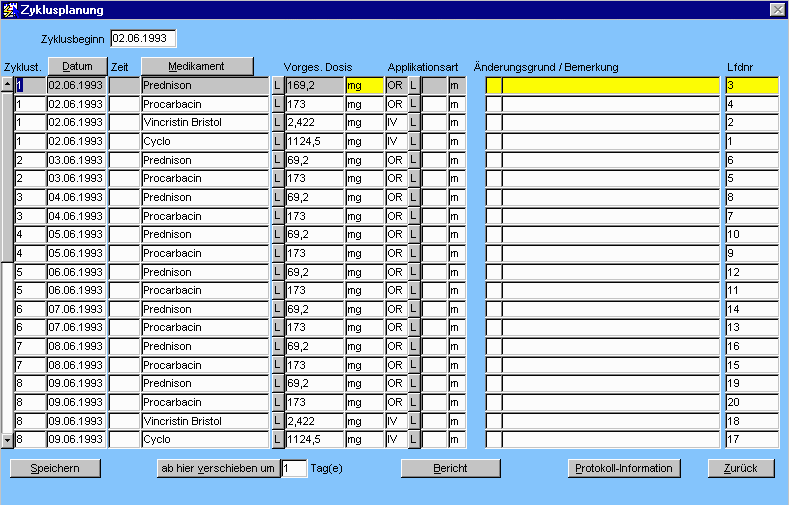Click the Medikament column header button
Screen dimensions: 789x505
pyautogui.click(x=196, y=67)
